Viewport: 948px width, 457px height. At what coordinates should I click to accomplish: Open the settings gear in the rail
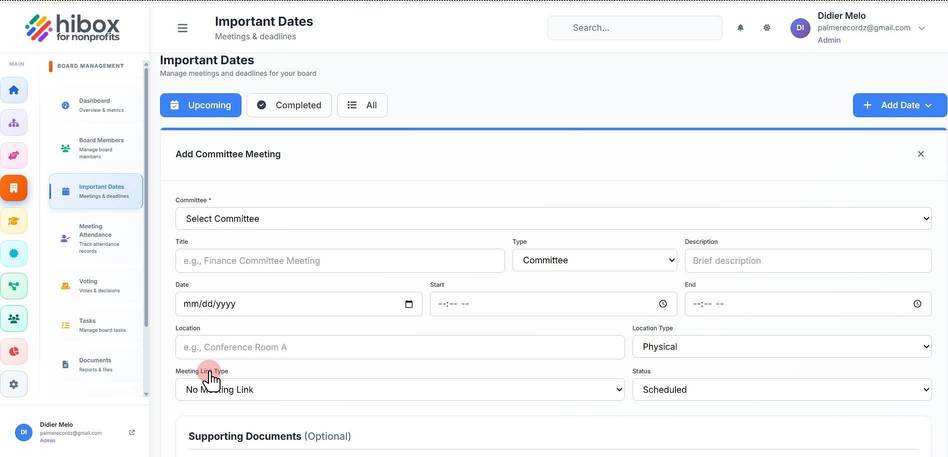tap(14, 384)
